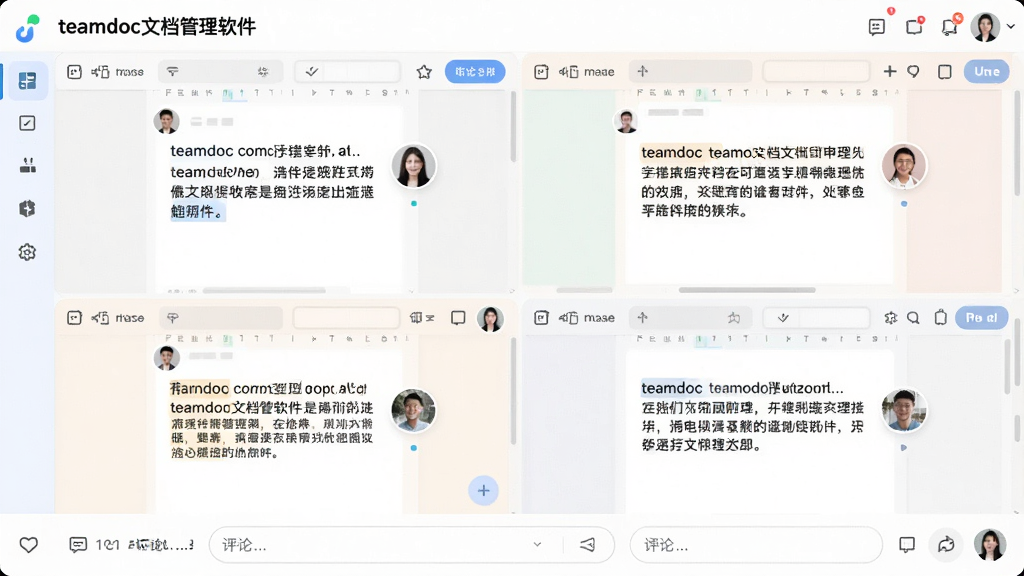Open the task checklist icon in the sidebar

pyautogui.click(x=27, y=123)
